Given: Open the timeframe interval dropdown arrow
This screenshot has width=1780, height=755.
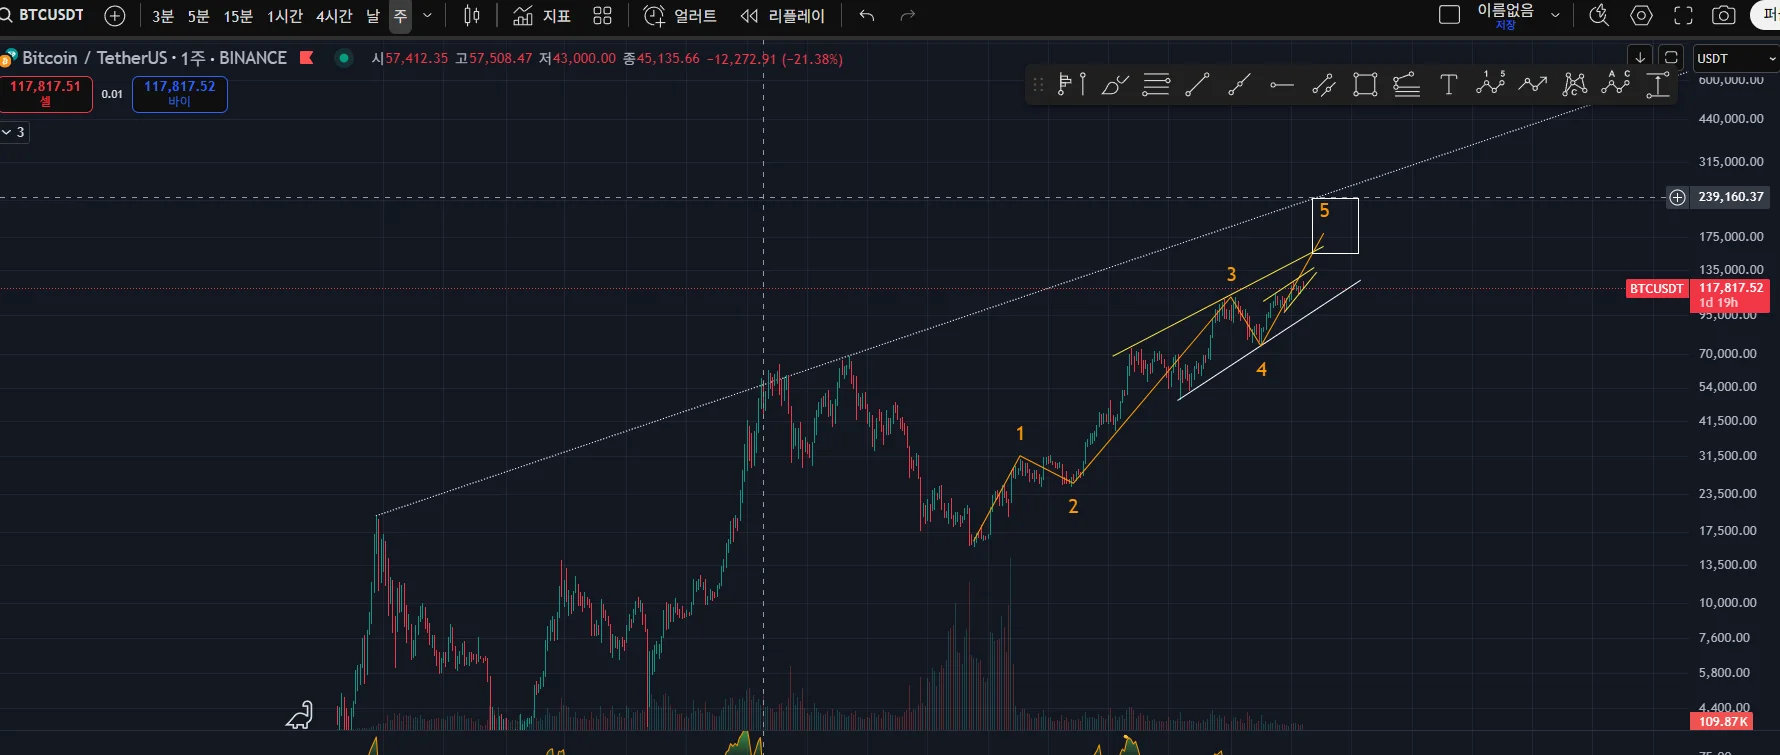Looking at the screenshot, I should click(x=428, y=16).
